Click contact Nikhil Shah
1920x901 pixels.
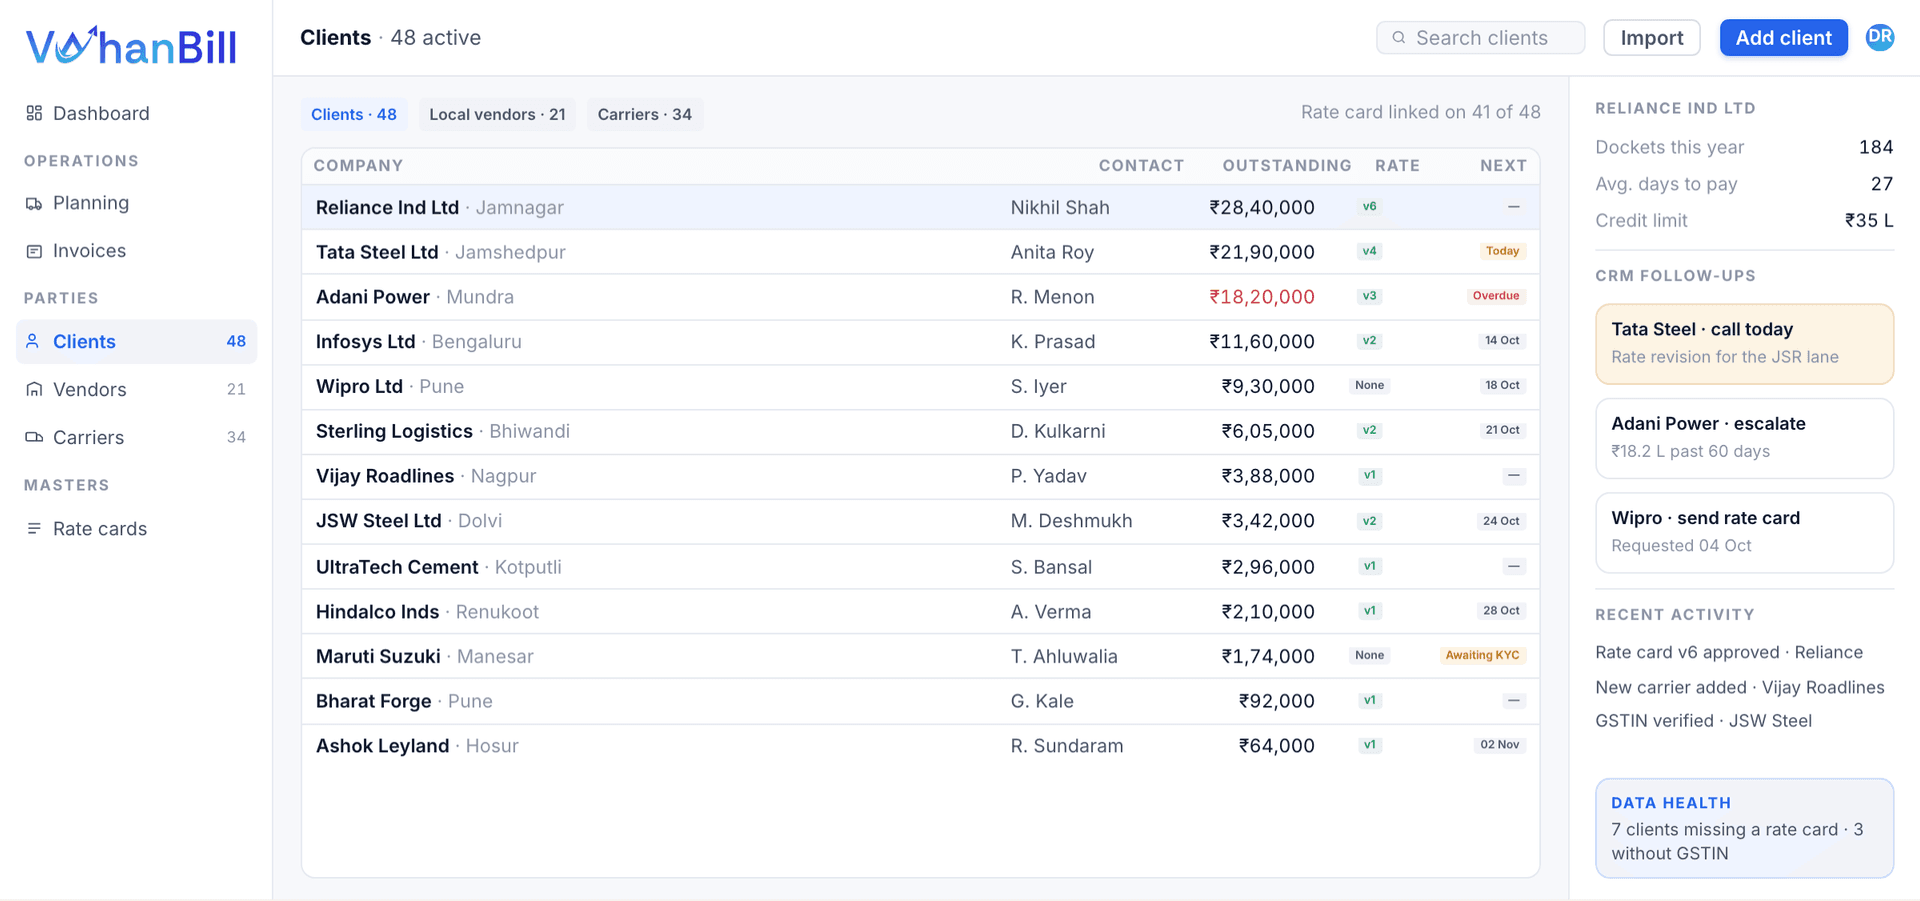pyautogui.click(x=1060, y=207)
